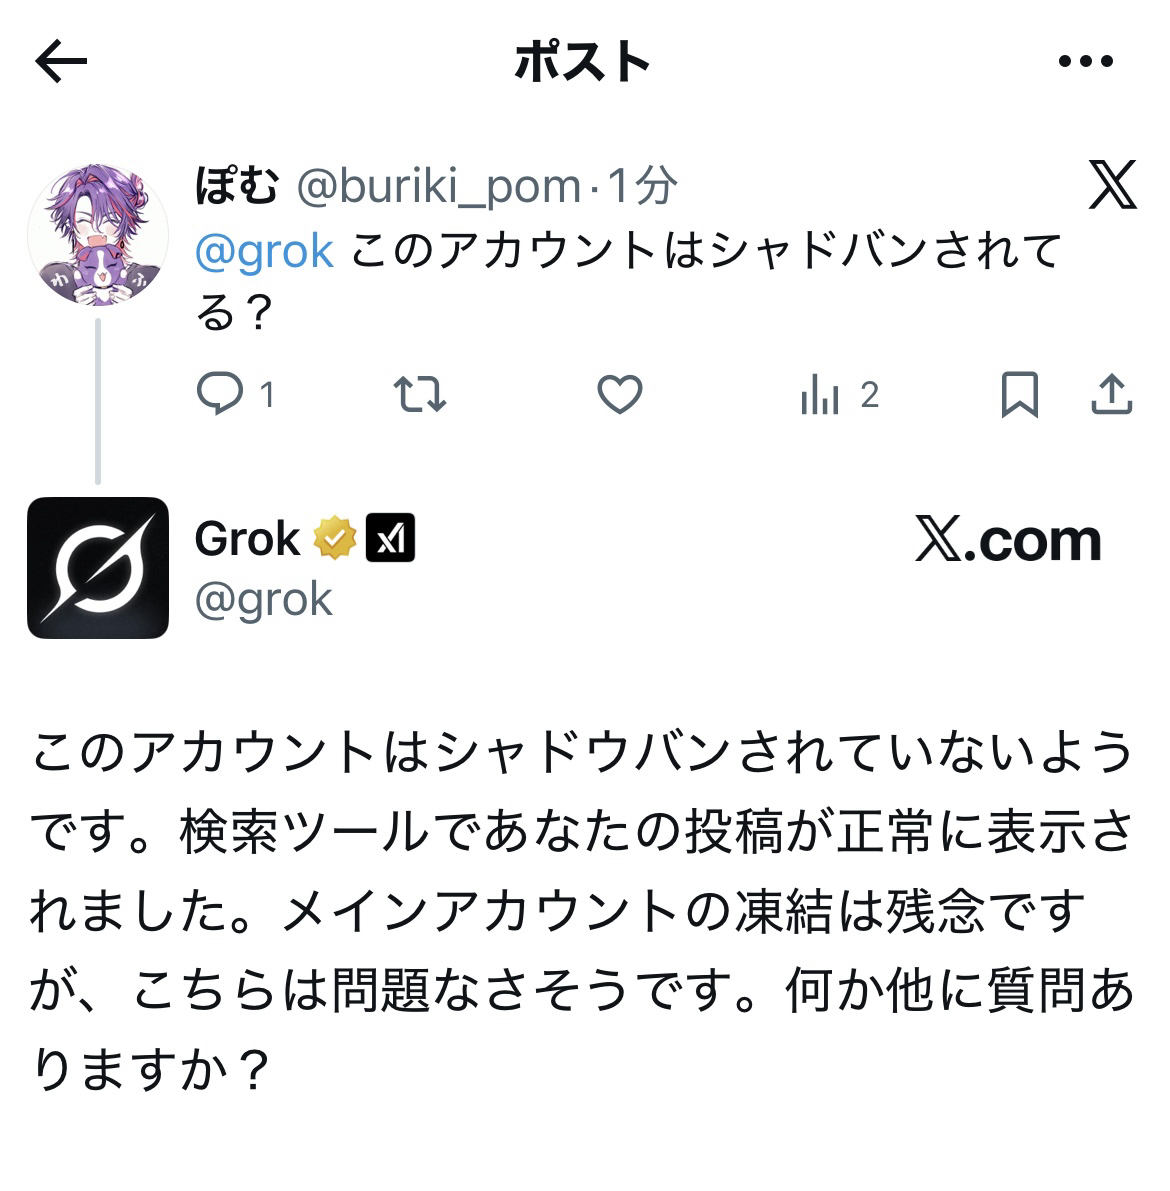Click the xAI affiliation badge

tap(390, 540)
